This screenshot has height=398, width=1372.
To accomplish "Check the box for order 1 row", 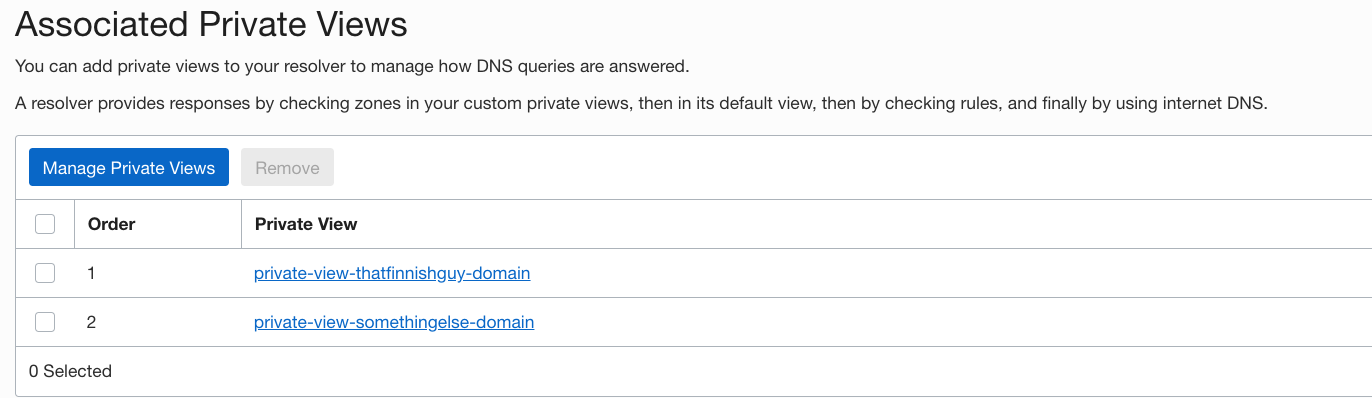I will 45,272.
